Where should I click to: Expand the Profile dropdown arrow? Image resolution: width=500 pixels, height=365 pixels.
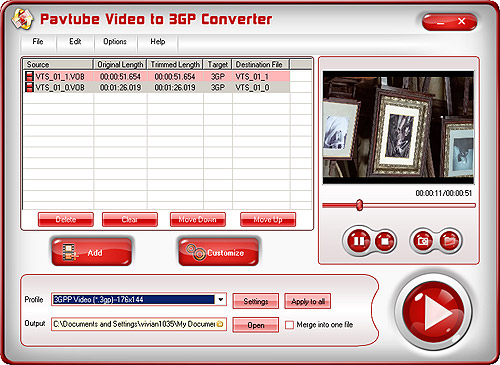click(221, 299)
